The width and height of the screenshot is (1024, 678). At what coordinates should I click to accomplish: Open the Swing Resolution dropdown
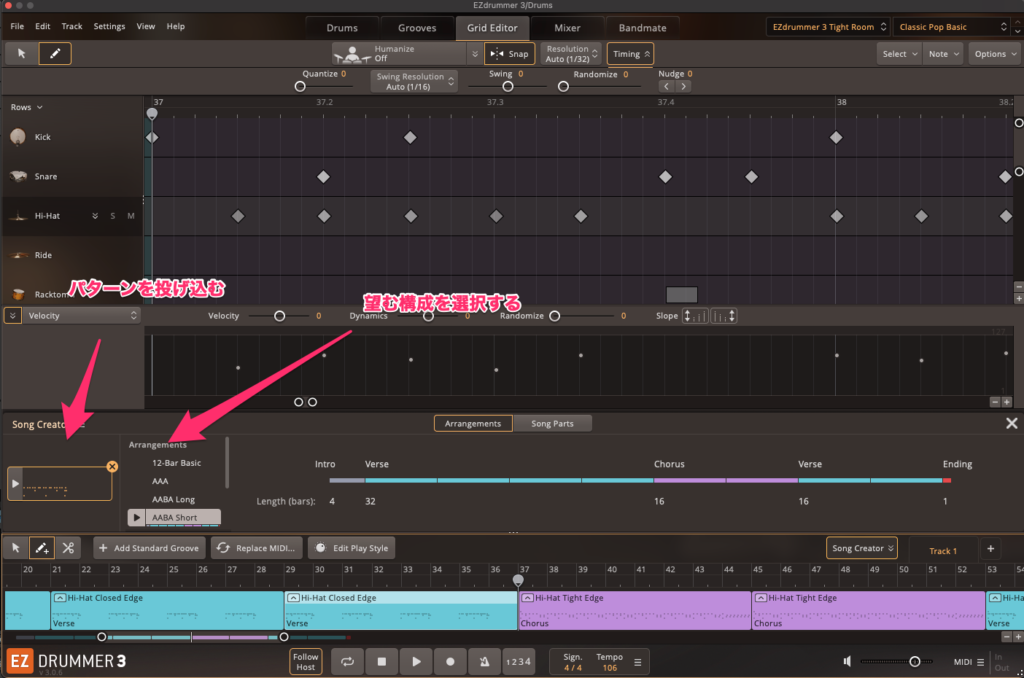tap(414, 81)
